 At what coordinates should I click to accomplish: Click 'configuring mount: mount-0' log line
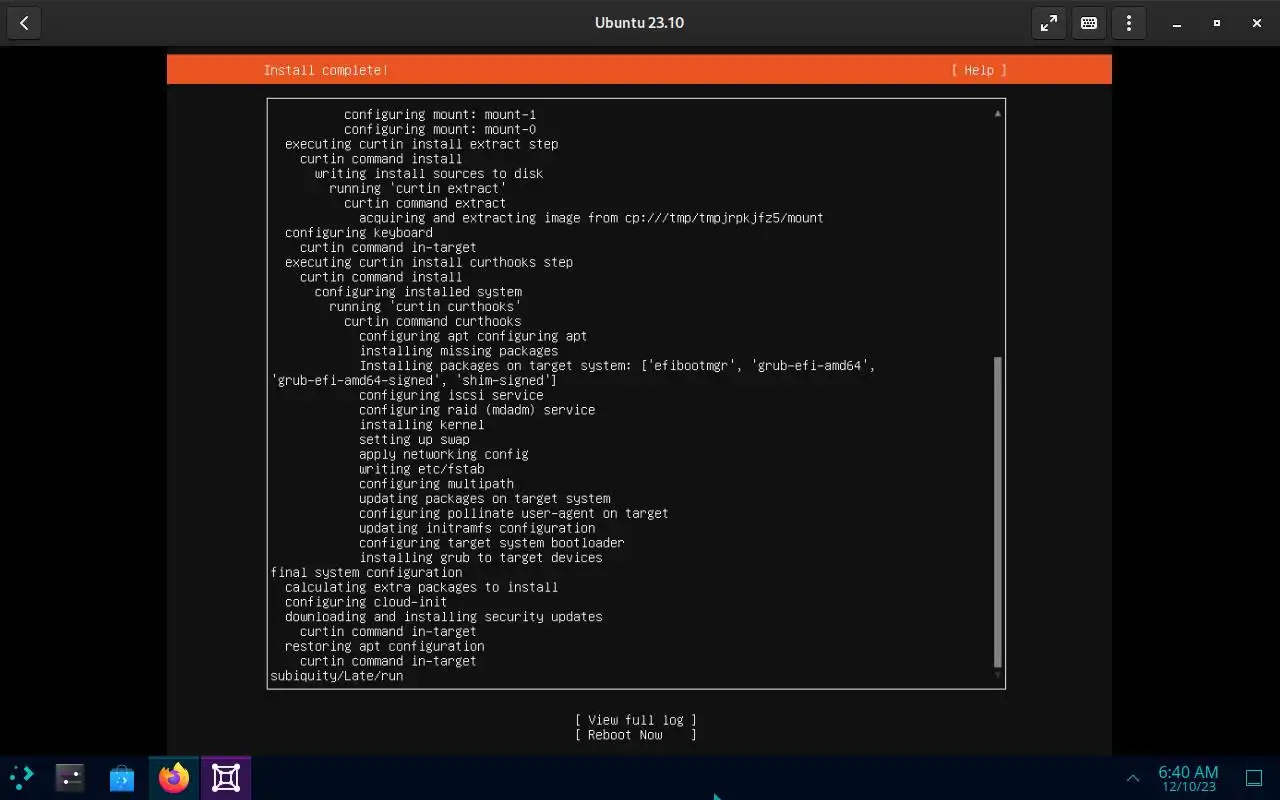[x=440, y=130]
